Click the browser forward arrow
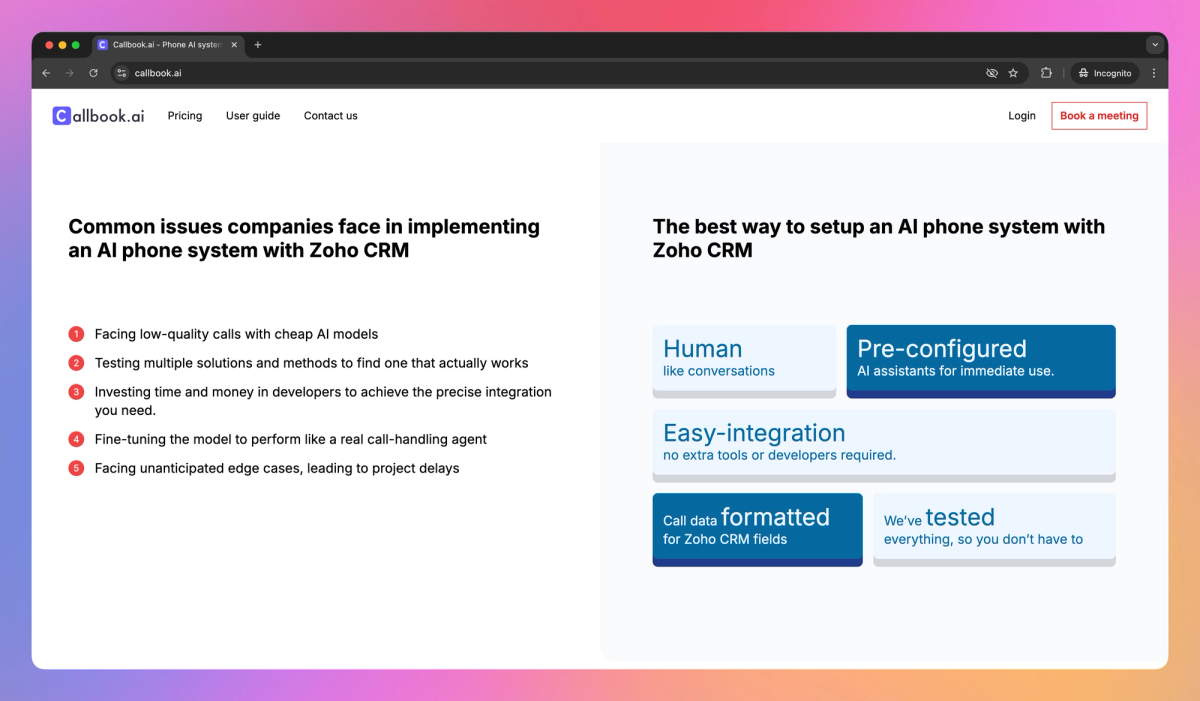Screen dimensions: 1200x701 click(x=70, y=73)
